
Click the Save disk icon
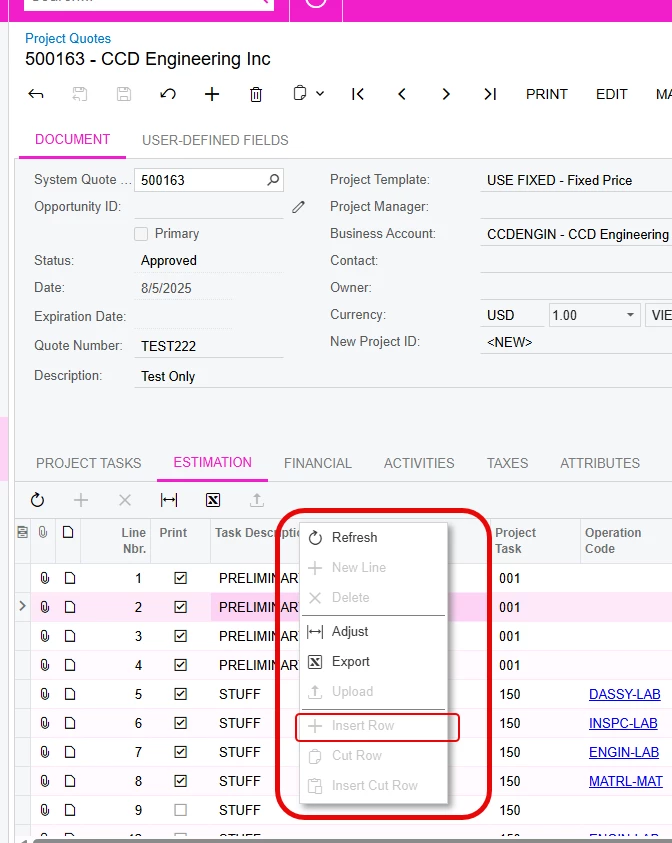click(124, 95)
